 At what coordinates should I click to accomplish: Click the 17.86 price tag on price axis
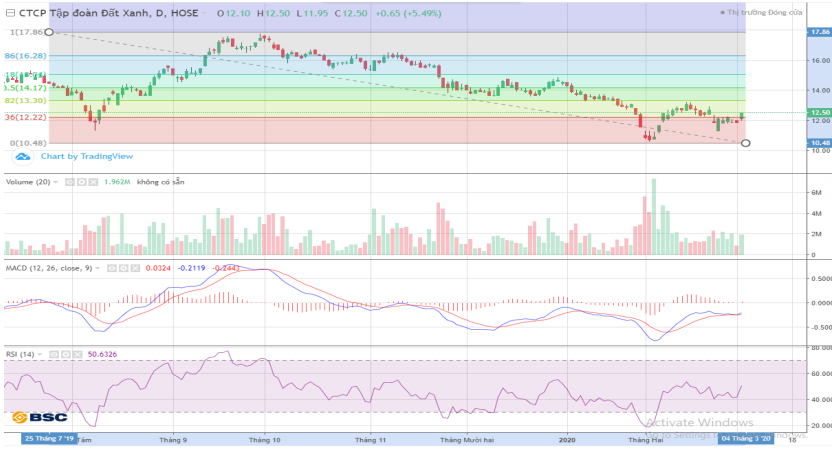point(820,32)
